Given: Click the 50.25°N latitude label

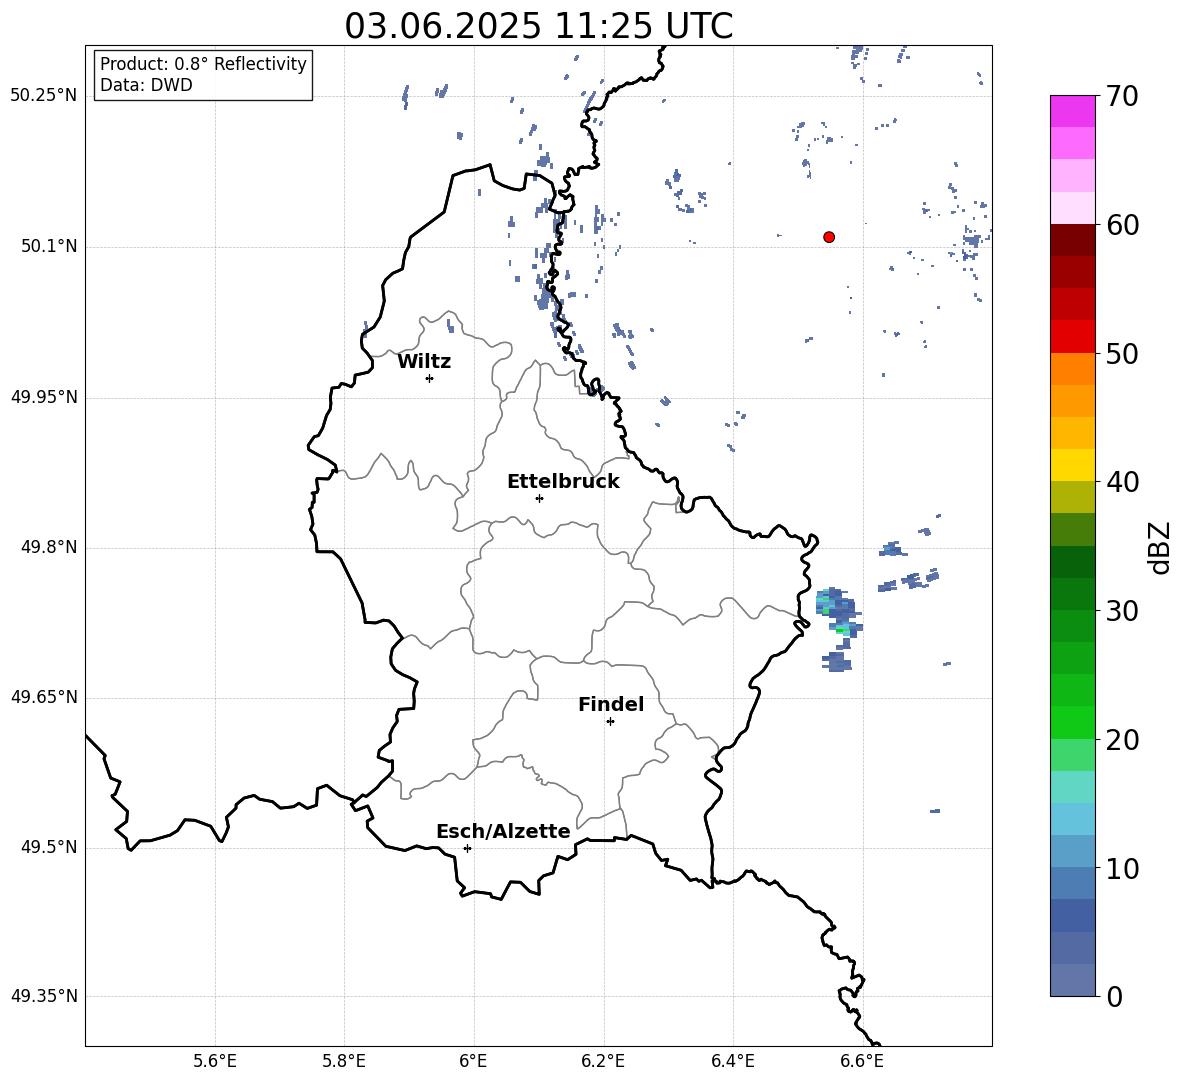Looking at the screenshot, I should [x=44, y=96].
